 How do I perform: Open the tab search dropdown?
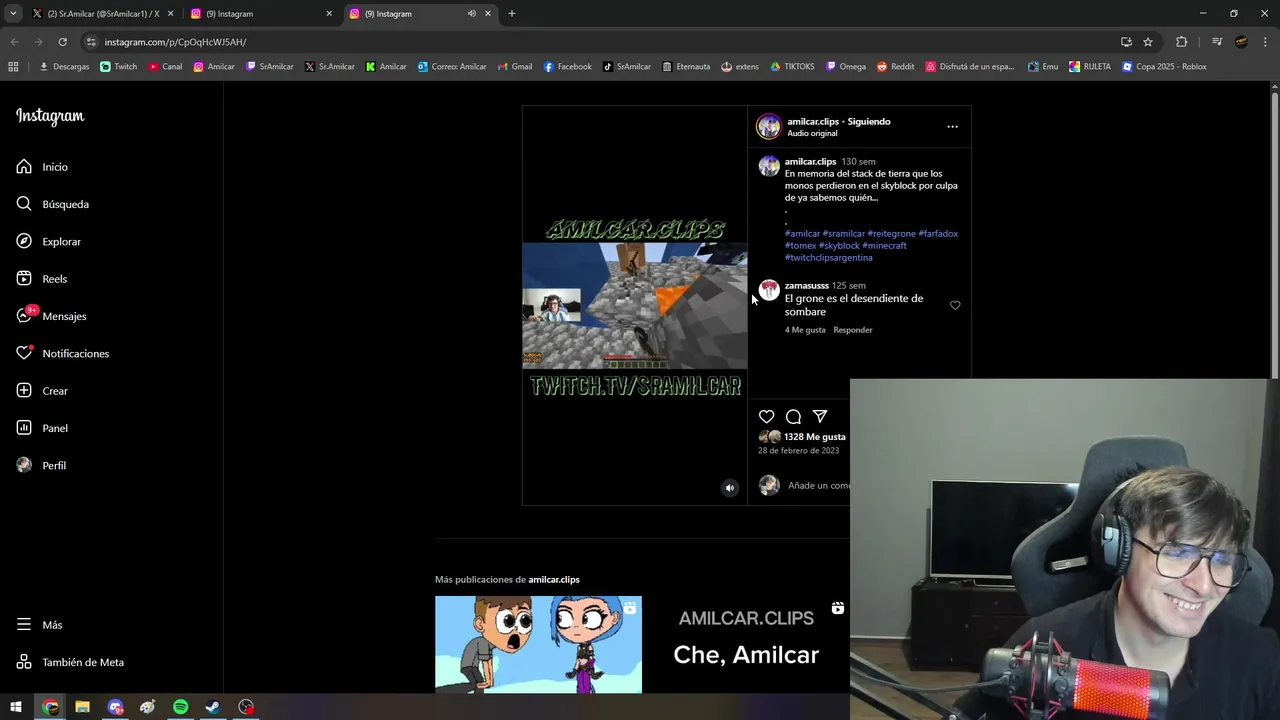(x=13, y=14)
